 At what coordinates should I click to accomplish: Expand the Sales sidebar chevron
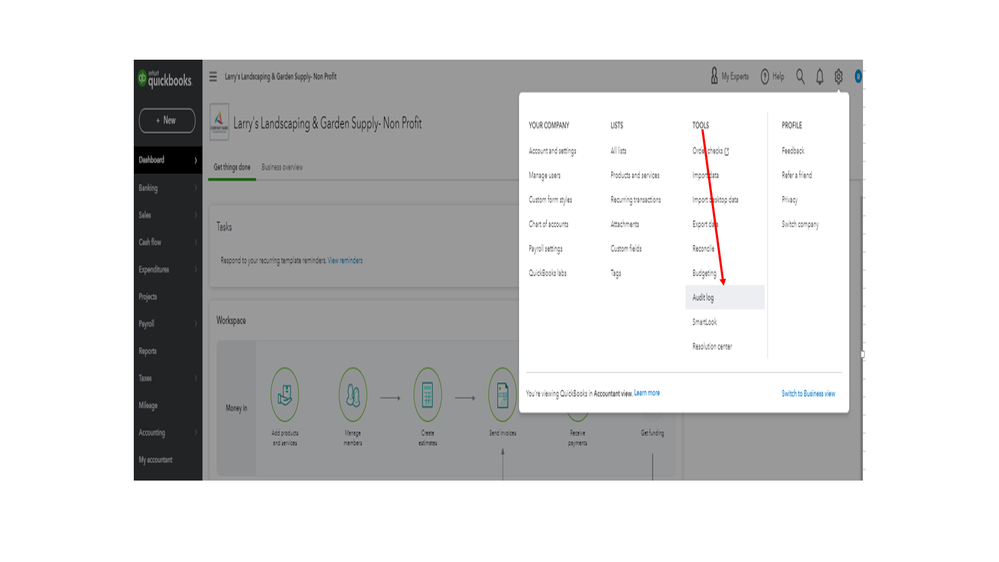point(196,215)
